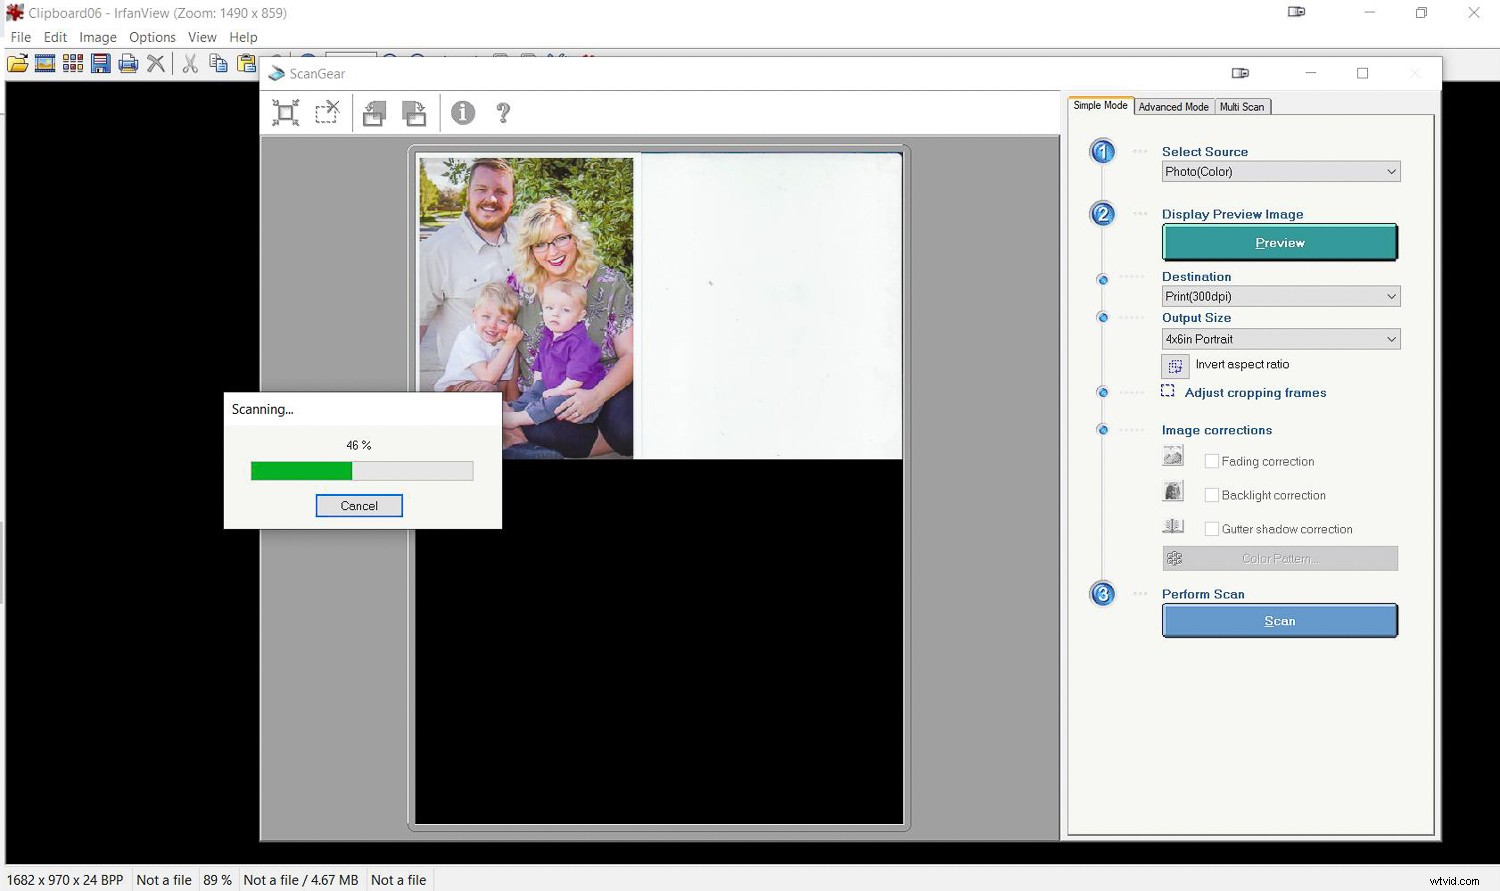
Task: Select the auto-crop tool in ScanGear
Action: click(x=285, y=112)
